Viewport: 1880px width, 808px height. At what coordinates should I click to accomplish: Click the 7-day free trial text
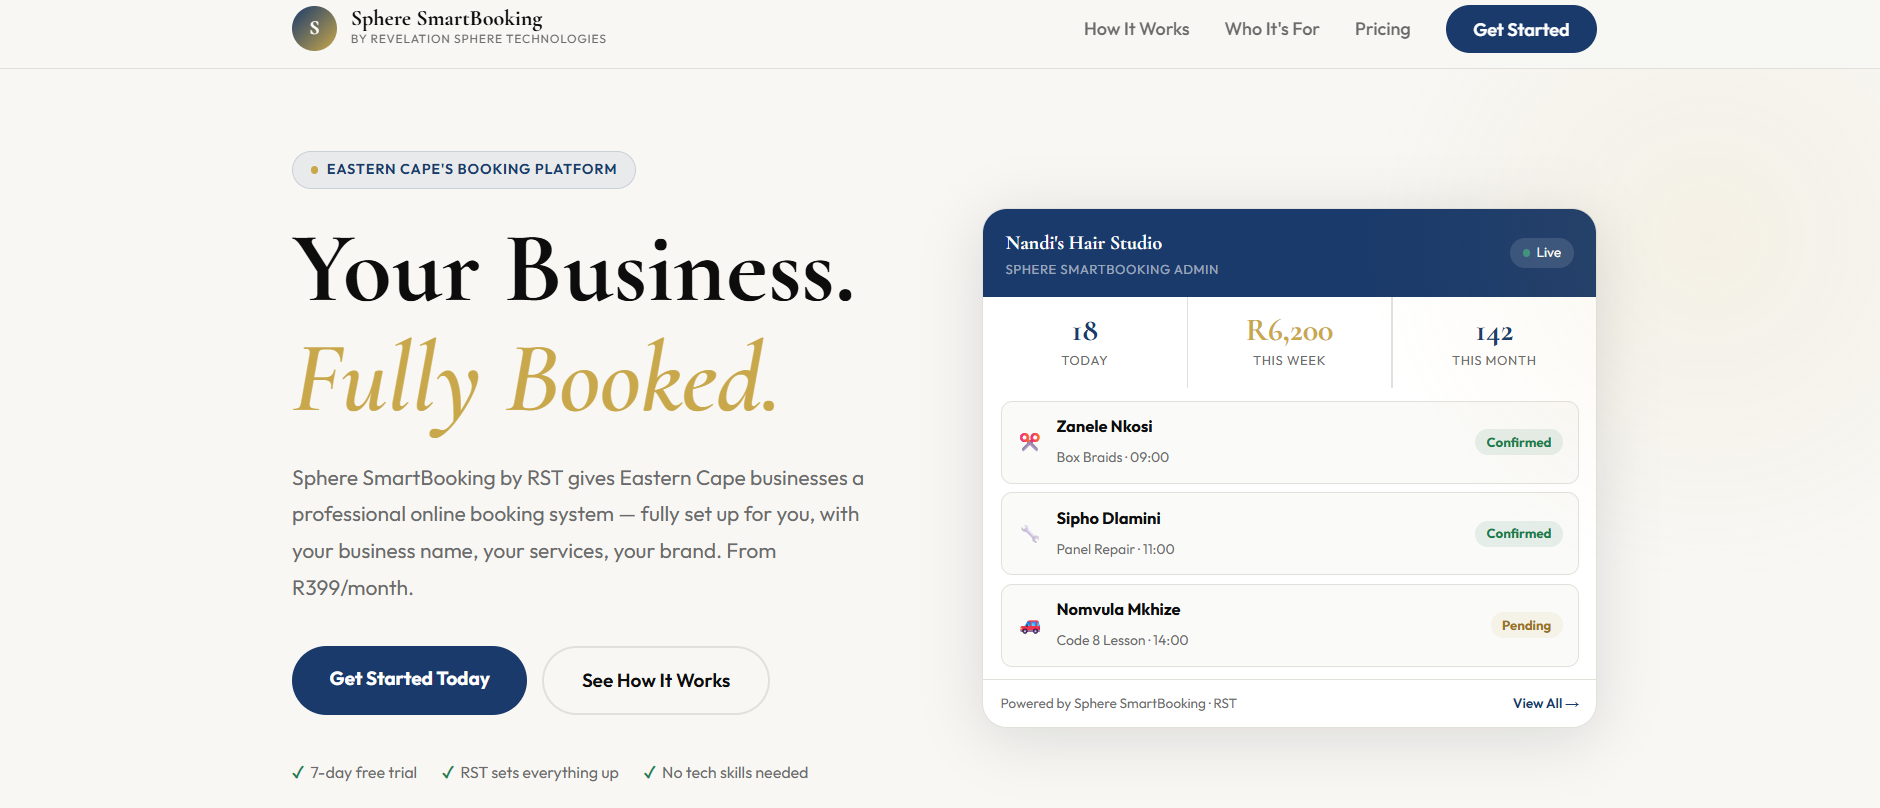coord(363,773)
